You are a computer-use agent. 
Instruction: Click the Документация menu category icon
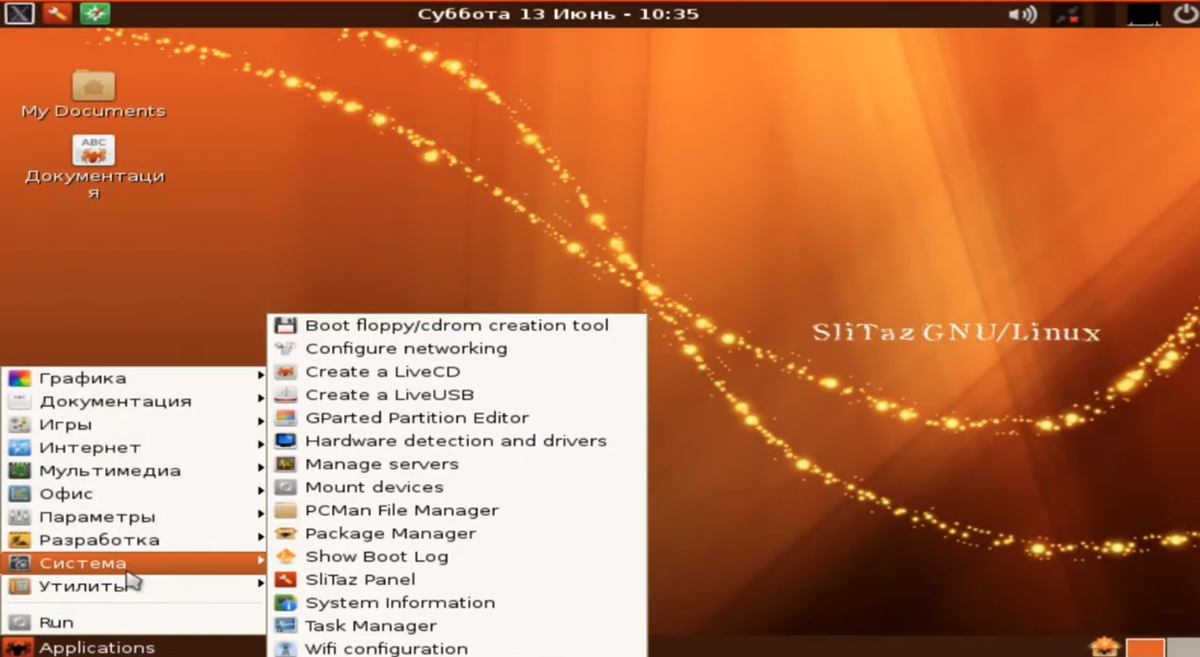click(x=19, y=401)
